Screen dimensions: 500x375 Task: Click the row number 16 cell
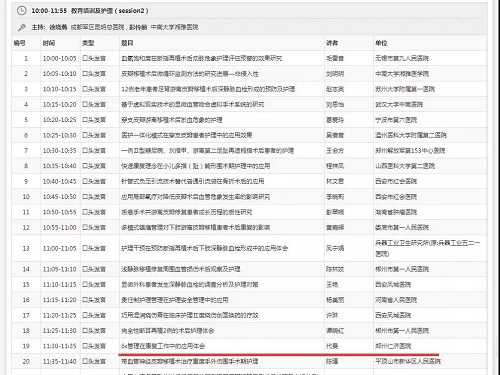[26, 300]
